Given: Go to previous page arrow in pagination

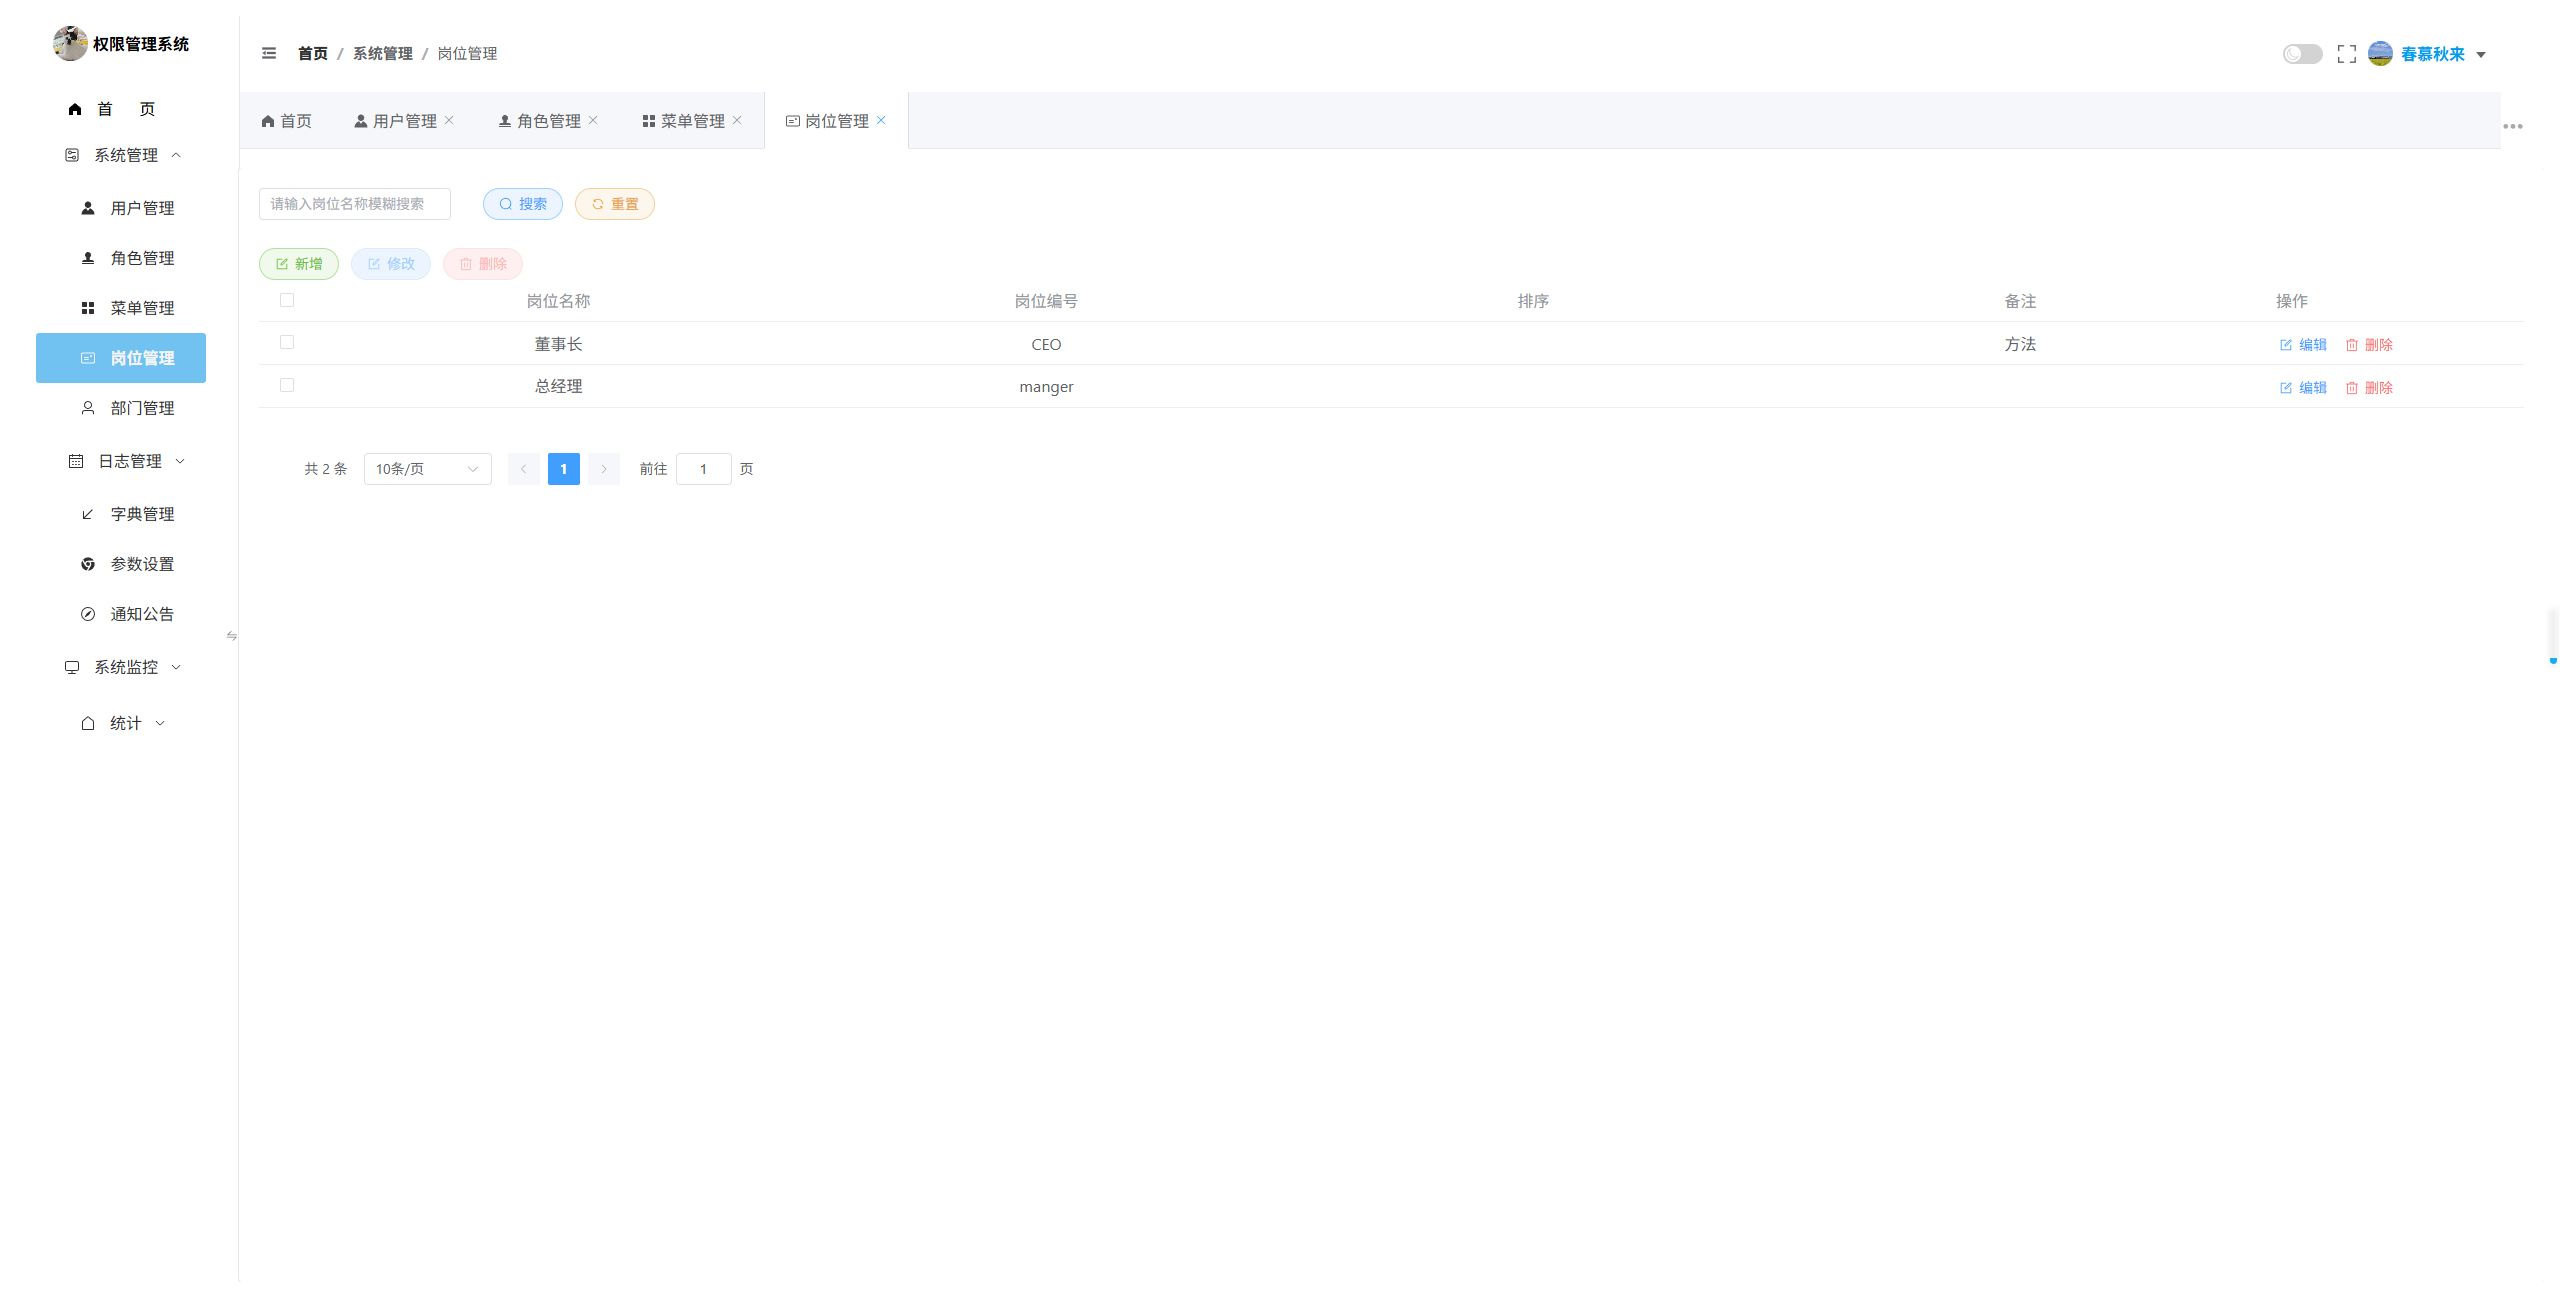Looking at the screenshot, I should tap(524, 469).
